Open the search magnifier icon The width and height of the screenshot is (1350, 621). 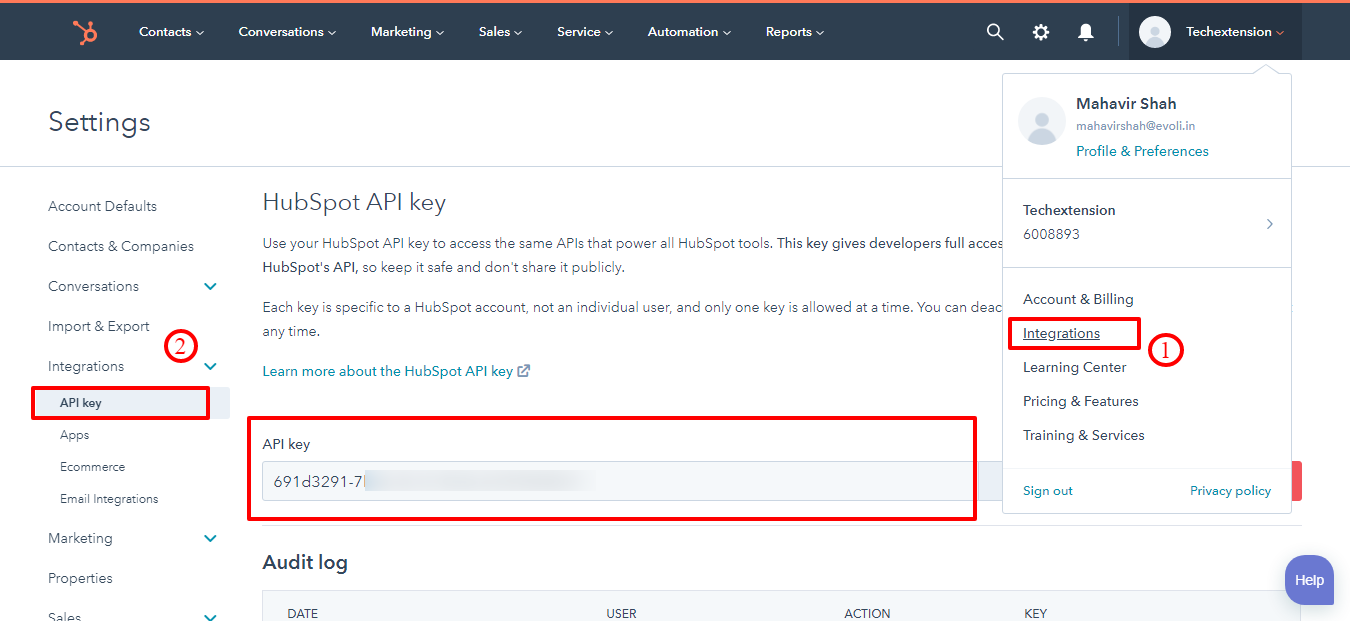[995, 32]
